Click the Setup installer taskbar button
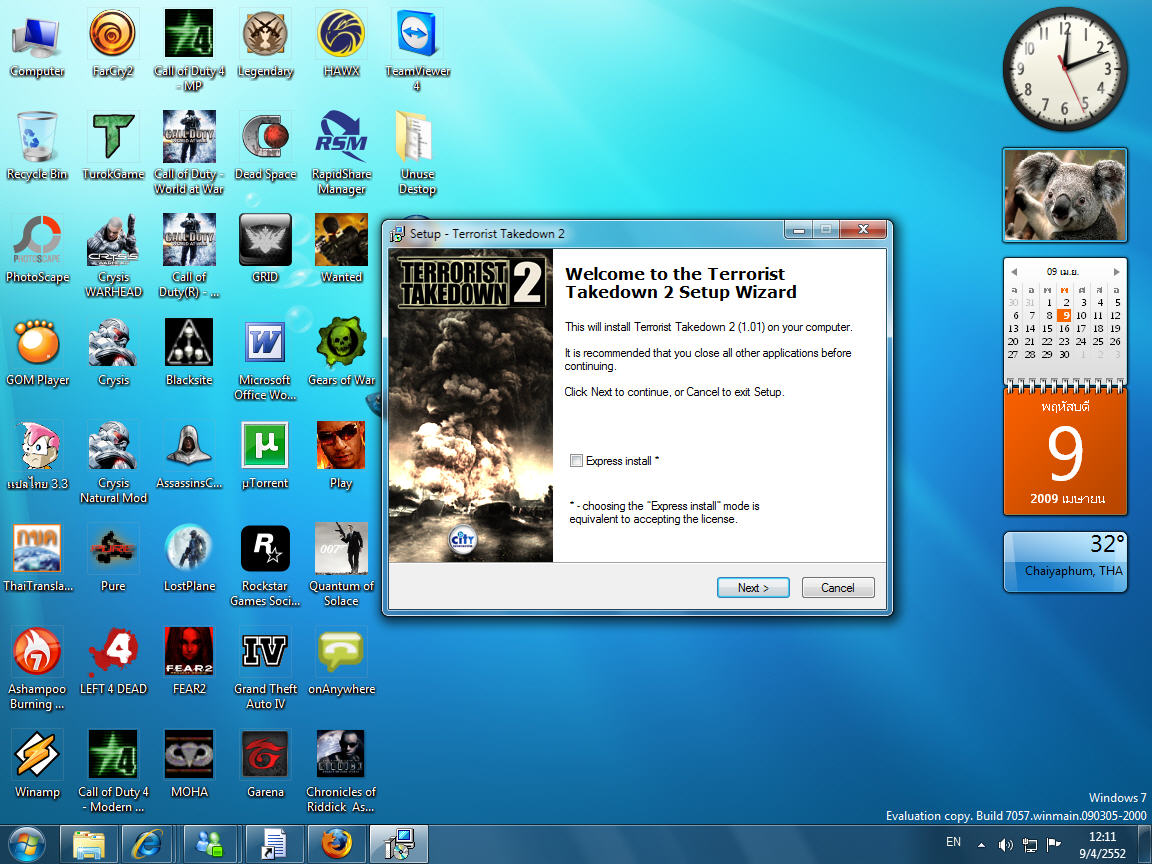This screenshot has width=1152, height=864. pyautogui.click(x=398, y=844)
